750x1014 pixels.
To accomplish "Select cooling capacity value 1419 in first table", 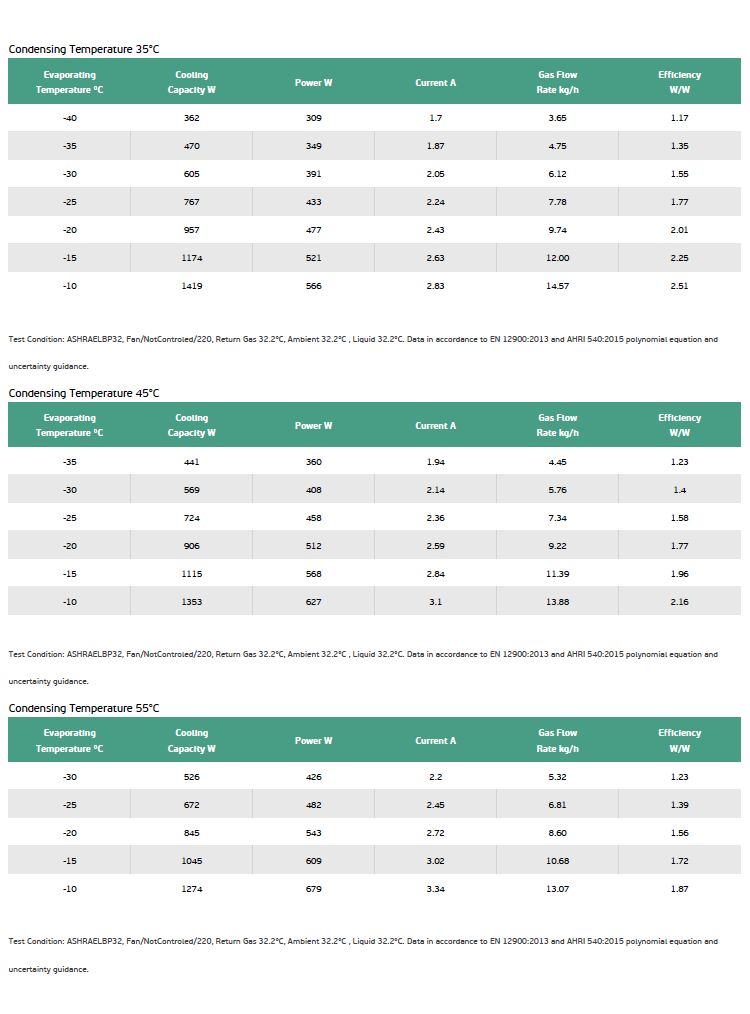I will point(191,286).
